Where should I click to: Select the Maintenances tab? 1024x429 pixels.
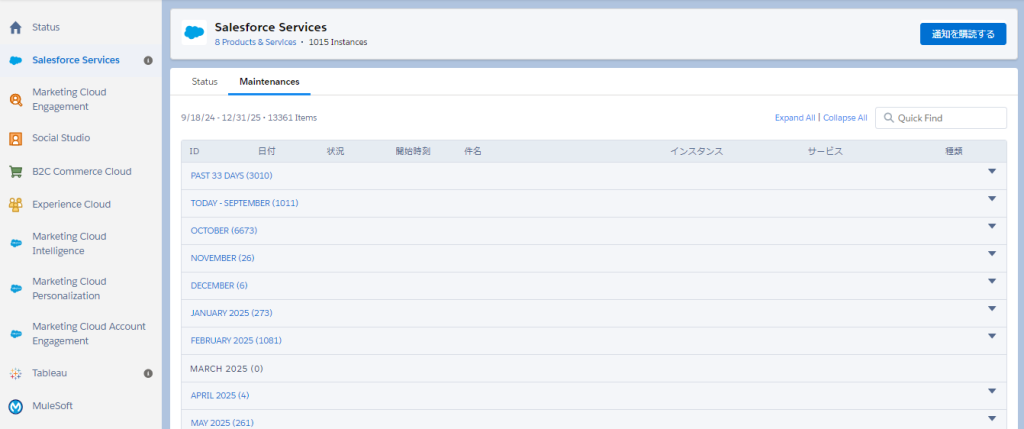pyautogui.click(x=269, y=81)
